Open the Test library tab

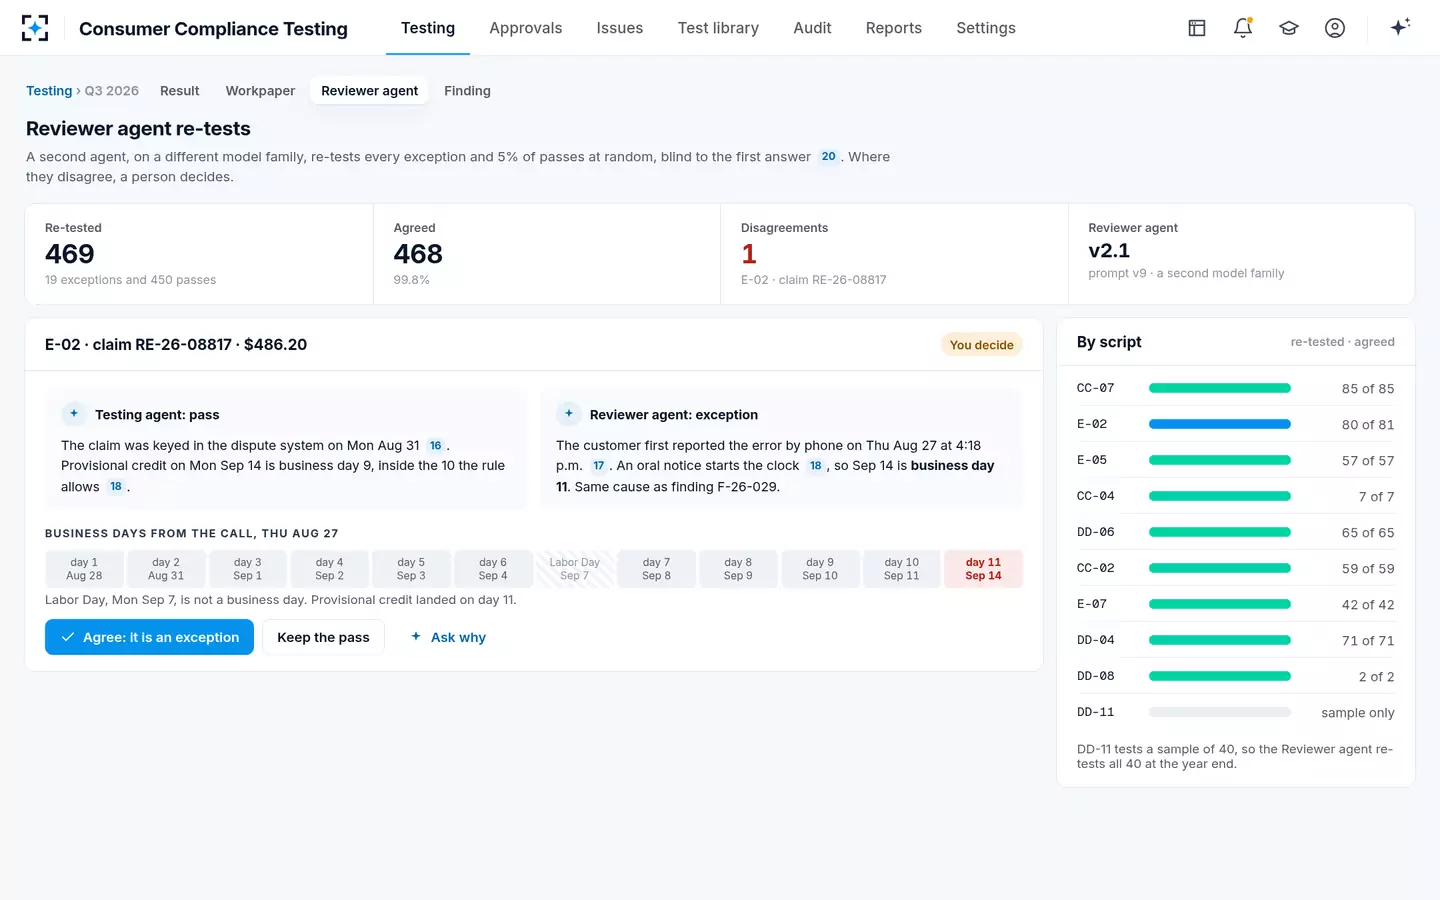pos(718,28)
